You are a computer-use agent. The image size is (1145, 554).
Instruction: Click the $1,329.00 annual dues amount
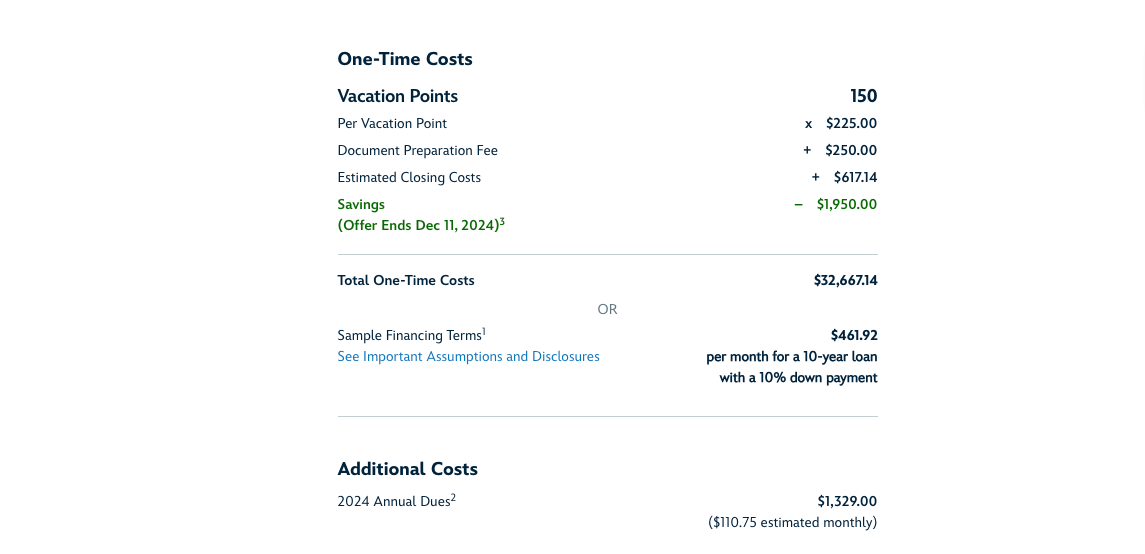tap(847, 501)
